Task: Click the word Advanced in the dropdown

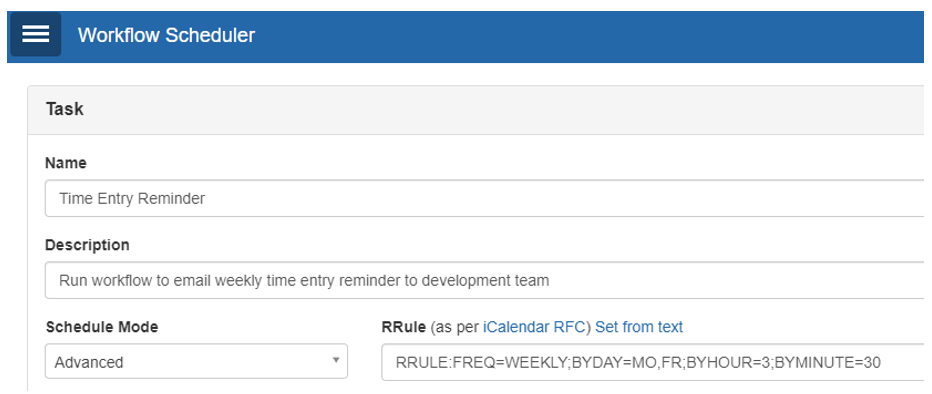Action: [x=89, y=362]
